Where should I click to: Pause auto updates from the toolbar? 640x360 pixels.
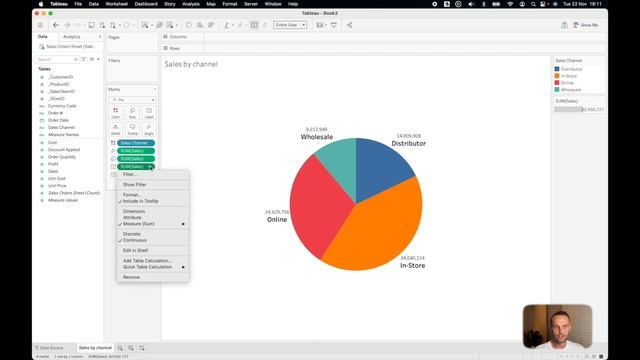113,25
